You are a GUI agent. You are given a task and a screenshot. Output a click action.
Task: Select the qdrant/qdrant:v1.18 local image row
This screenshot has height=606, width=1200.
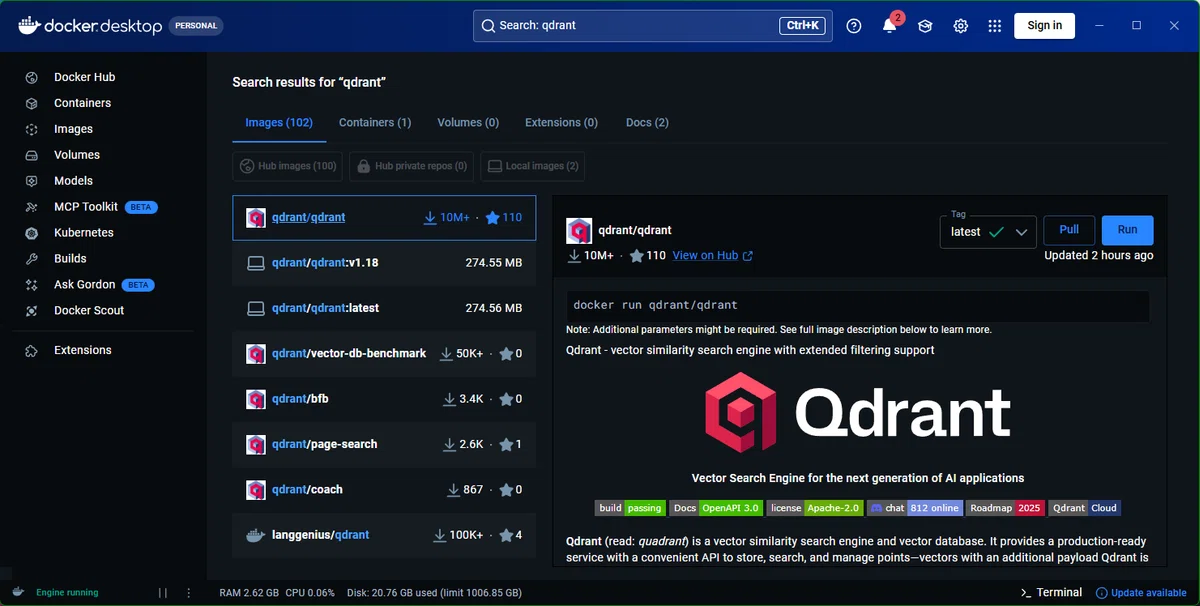(384, 263)
